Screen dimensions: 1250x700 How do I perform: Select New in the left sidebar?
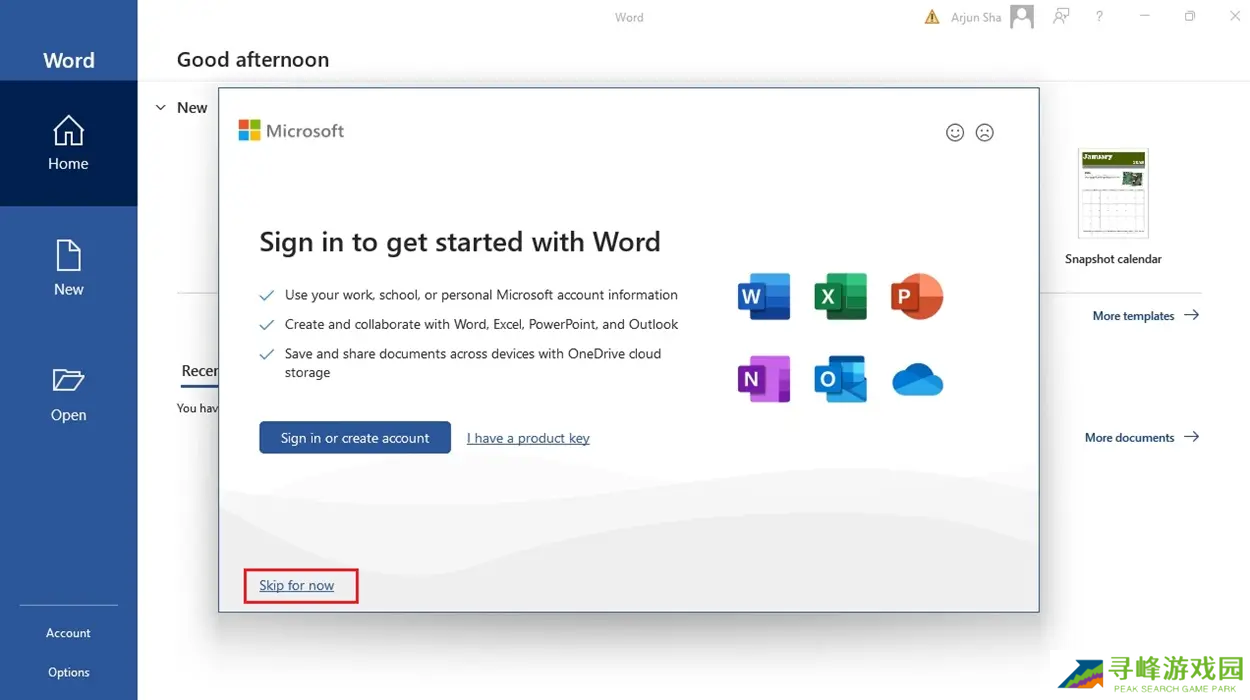[68, 268]
